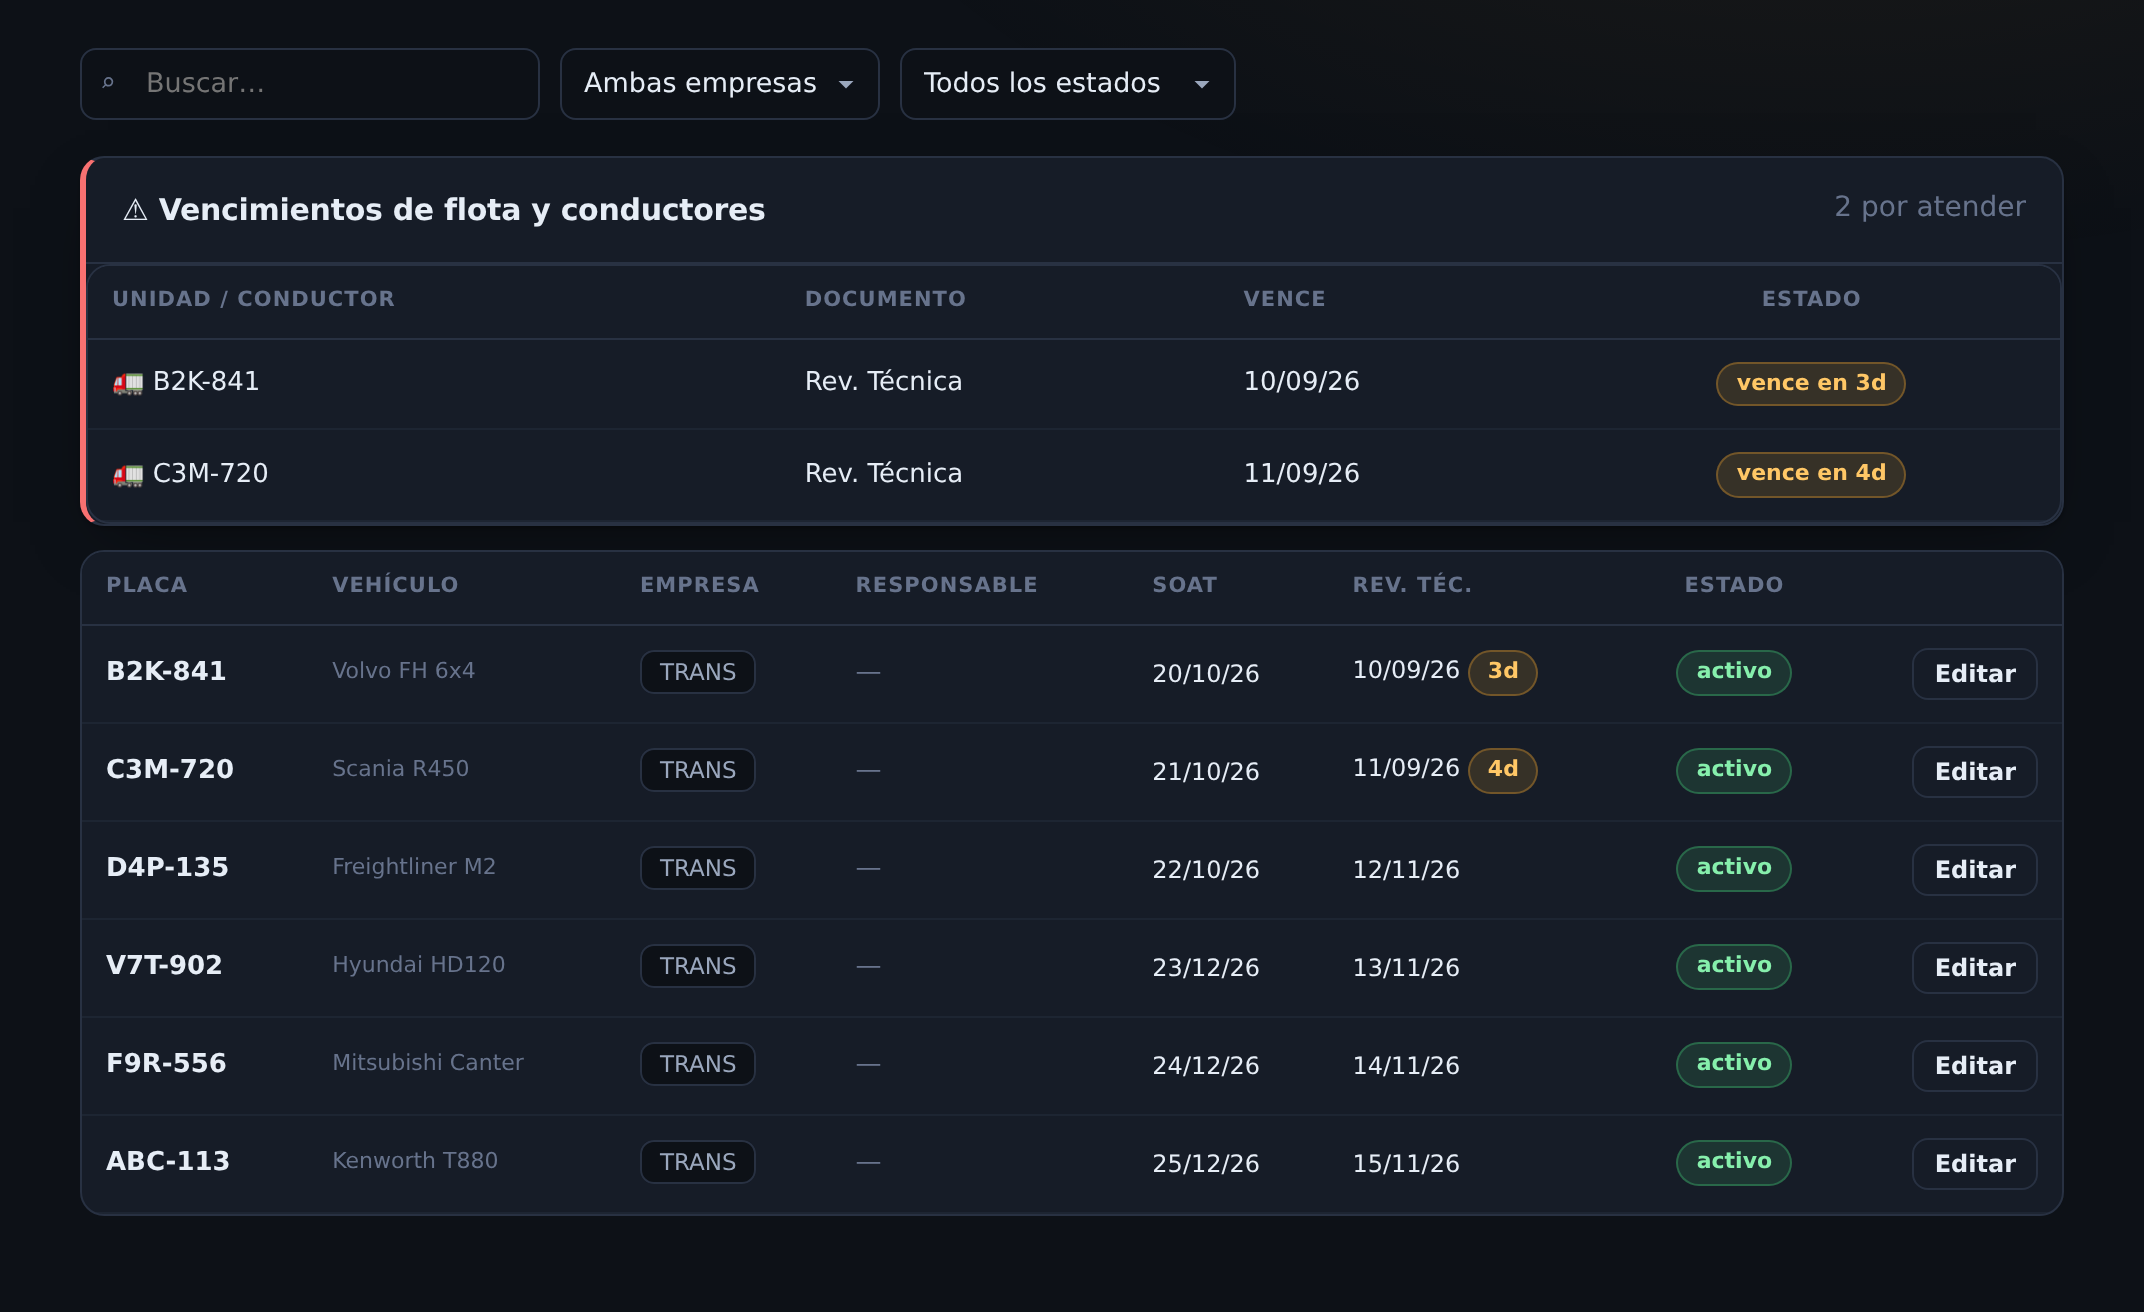This screenshot has height=1312, width=2144.
Task: Click the '2 por atender' counter
Action: coord(1930,207)
